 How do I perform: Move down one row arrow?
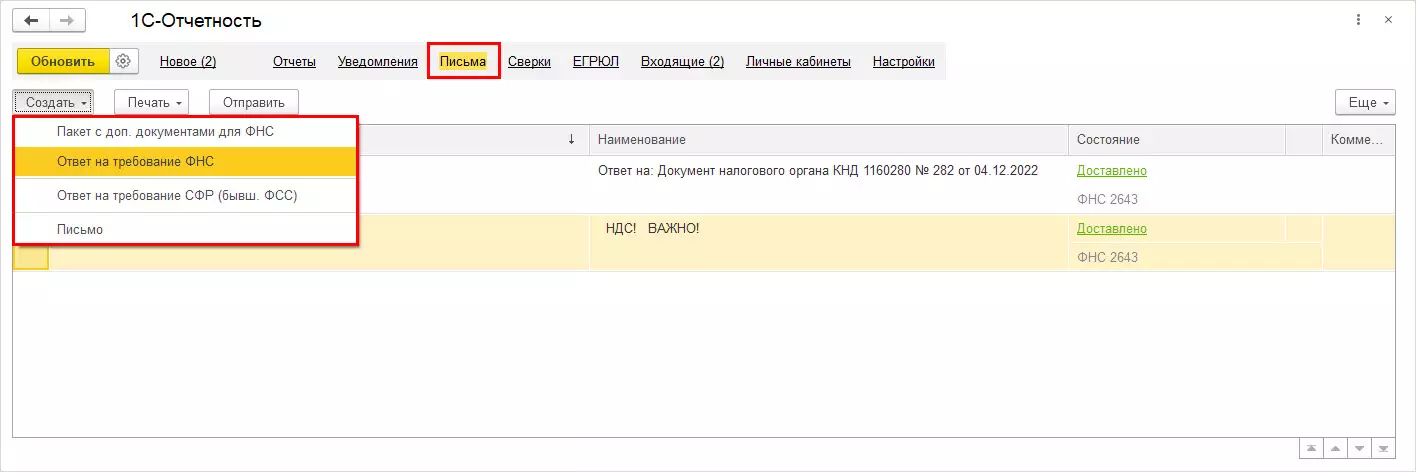tap(1360, 449)
